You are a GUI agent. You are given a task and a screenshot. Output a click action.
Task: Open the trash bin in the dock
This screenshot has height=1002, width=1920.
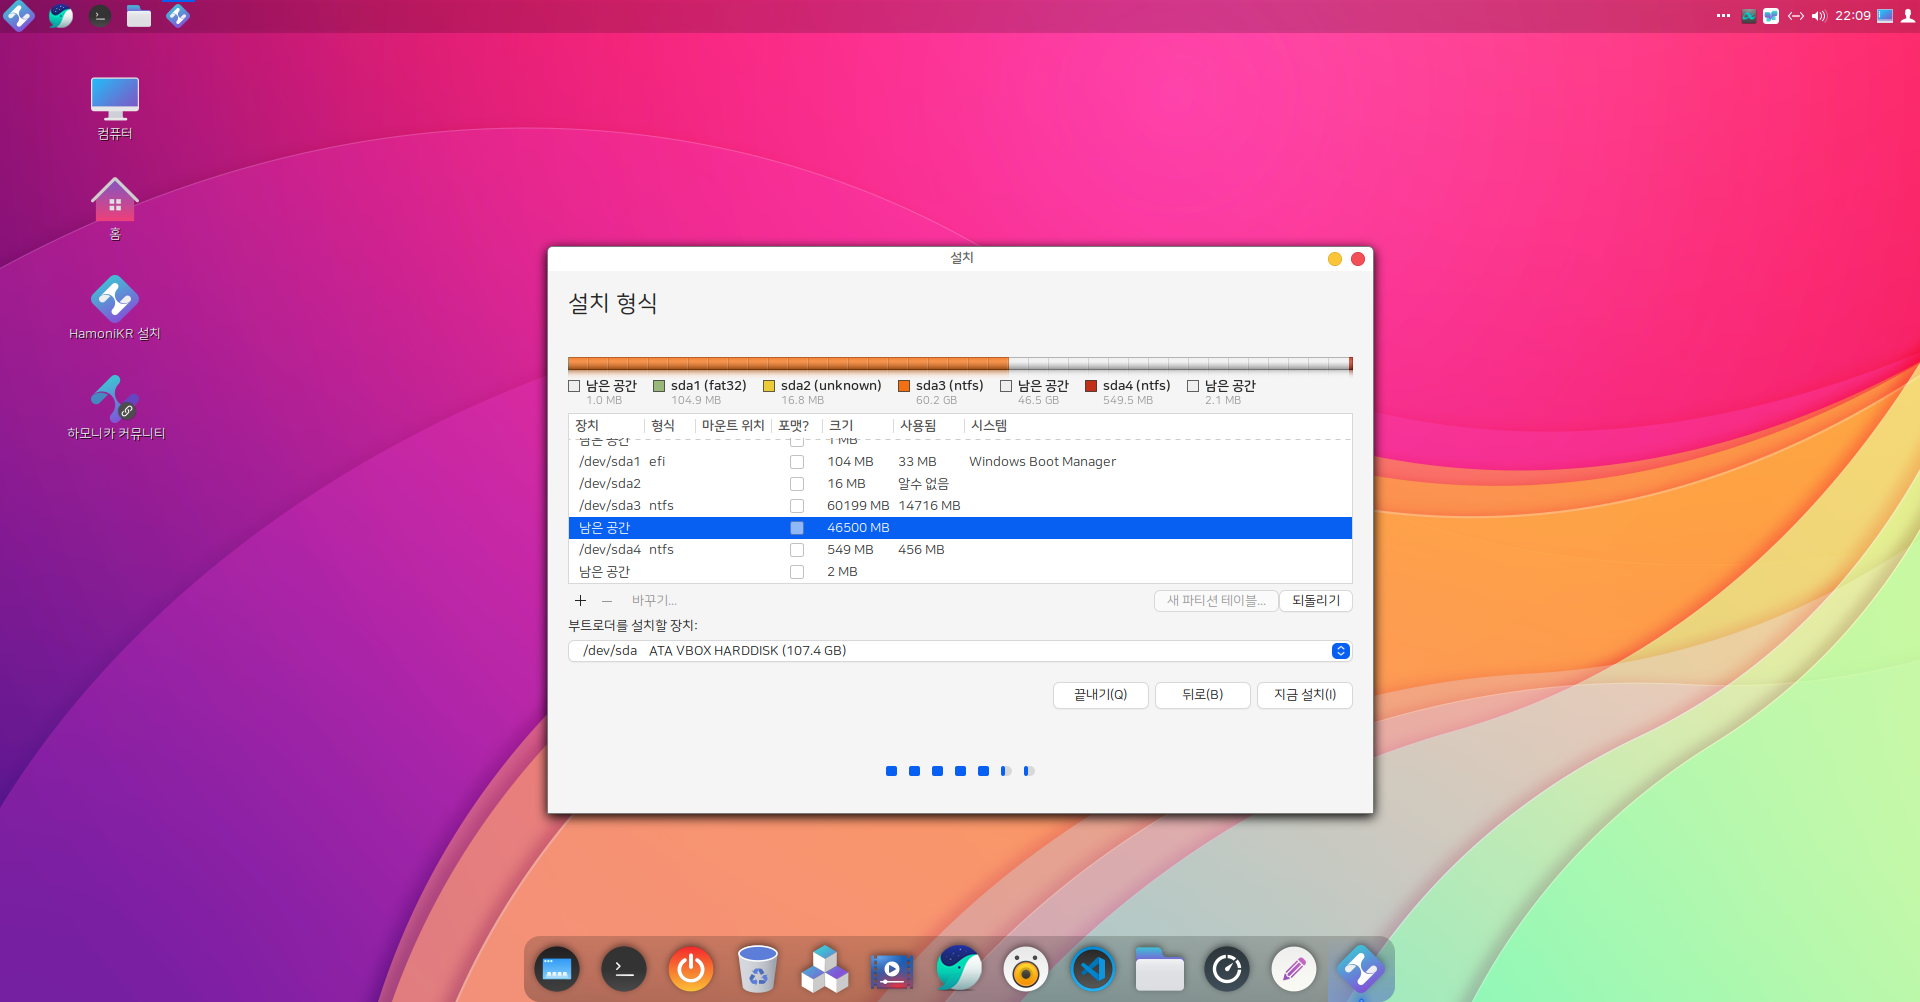pos(757,969)
